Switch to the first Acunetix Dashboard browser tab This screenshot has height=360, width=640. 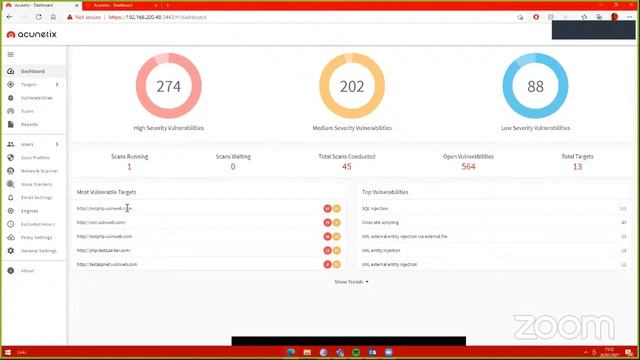tap(41, 5)
